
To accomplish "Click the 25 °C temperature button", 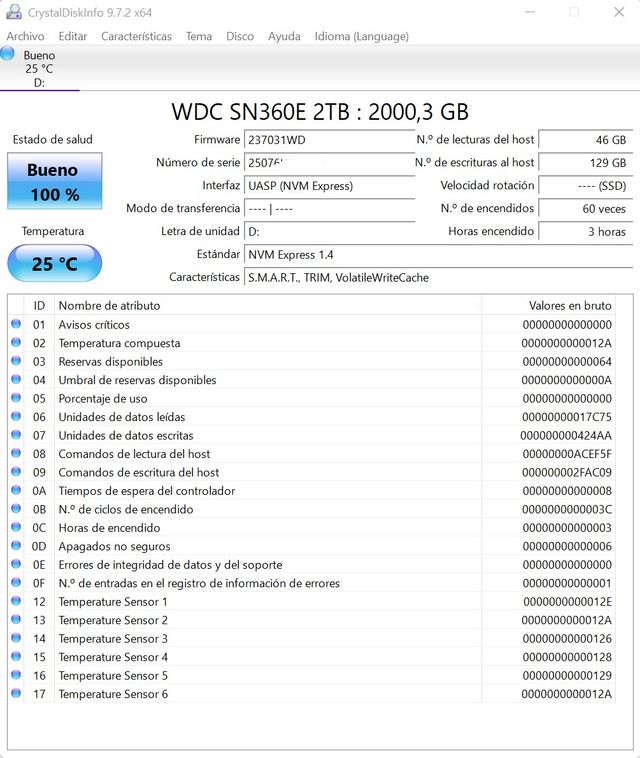I will tap(55, 263).
